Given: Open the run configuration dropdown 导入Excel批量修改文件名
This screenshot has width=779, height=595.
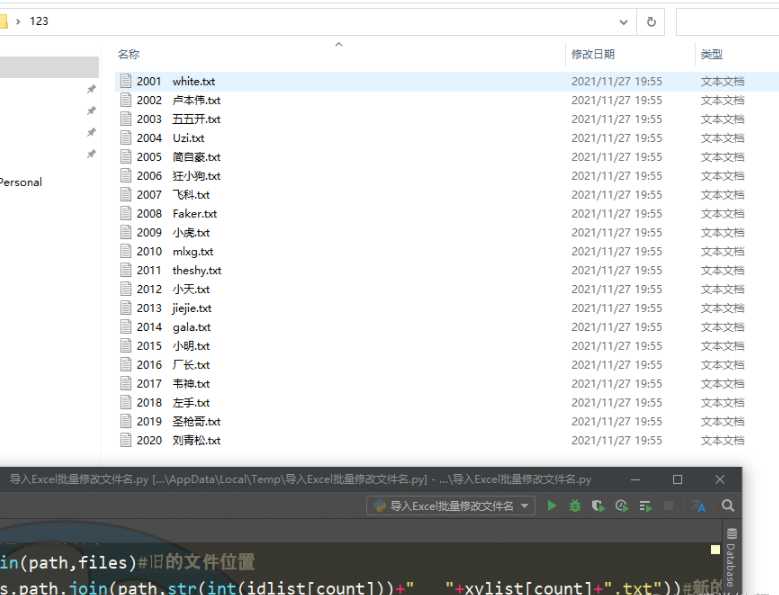Looking at the screenshot, I should (452, 506).
